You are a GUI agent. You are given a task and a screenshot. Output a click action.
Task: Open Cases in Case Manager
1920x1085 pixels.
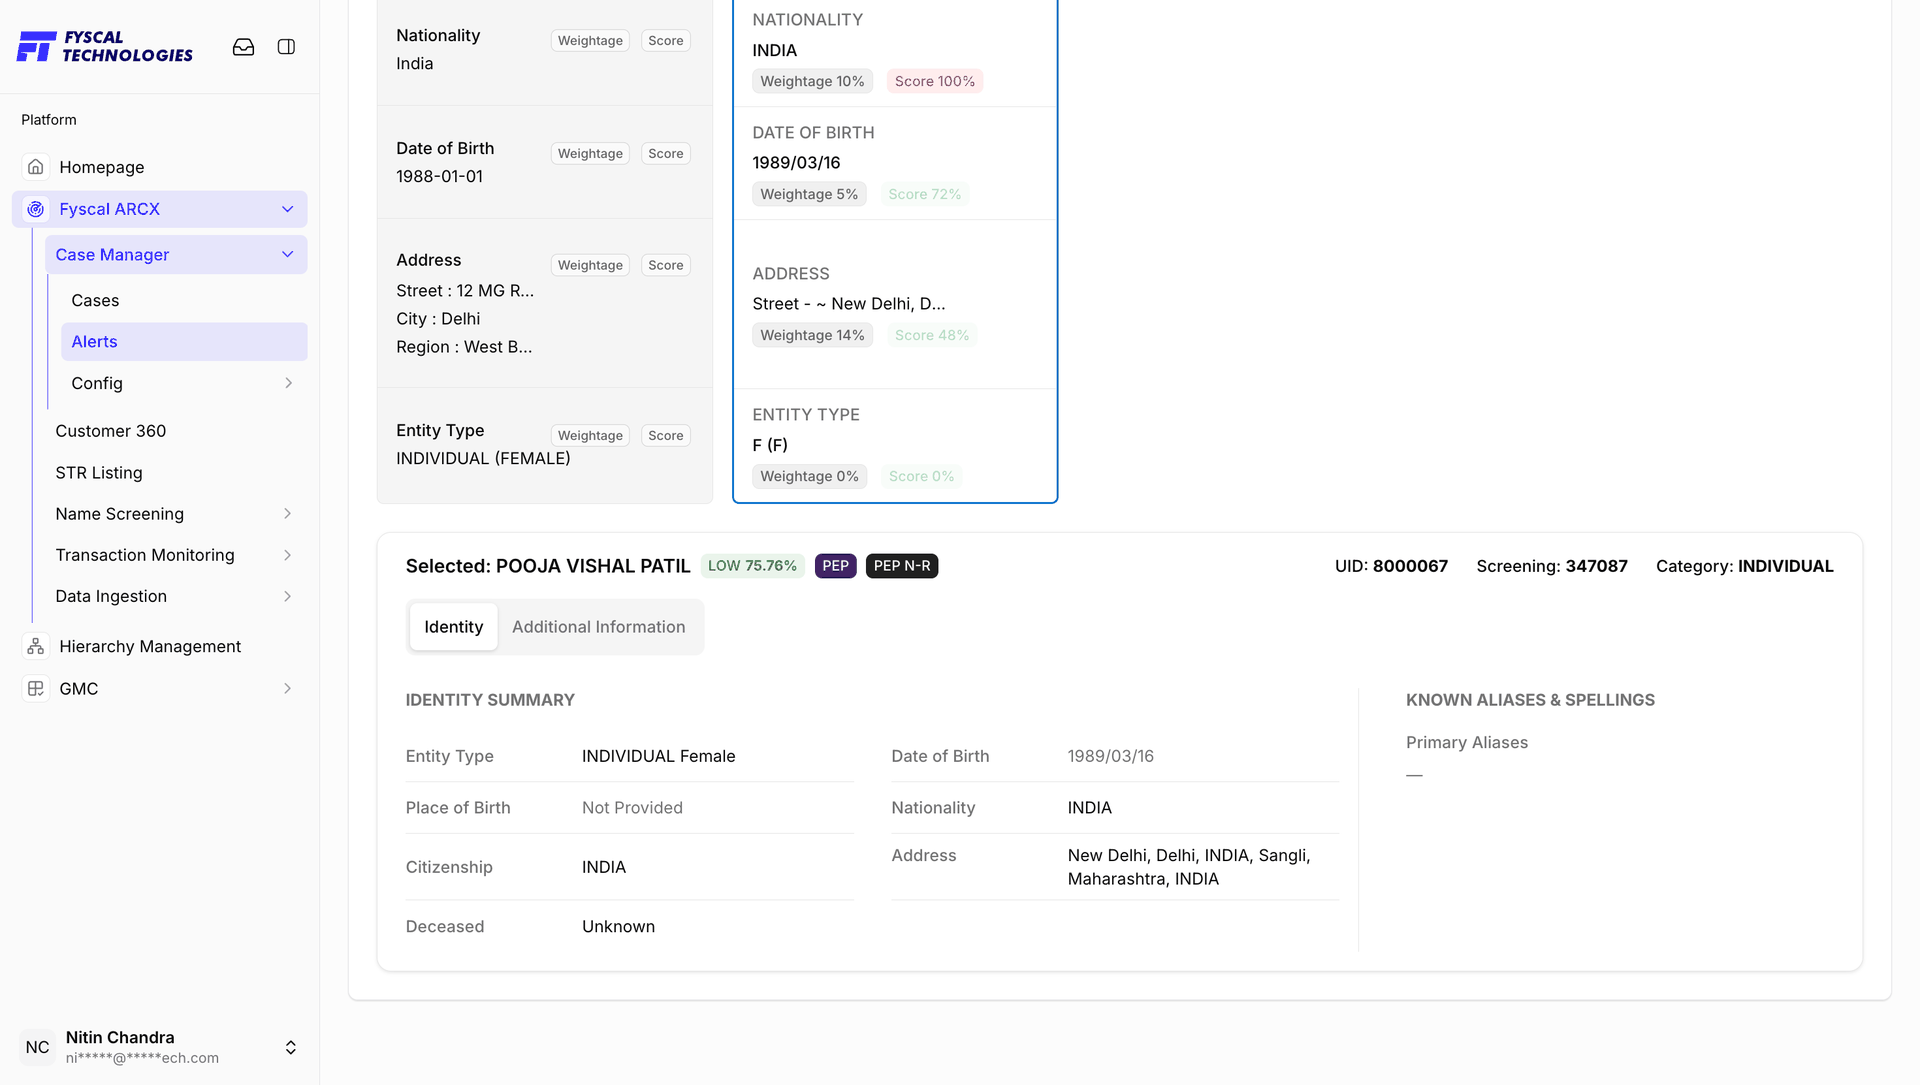coord(95,300)
